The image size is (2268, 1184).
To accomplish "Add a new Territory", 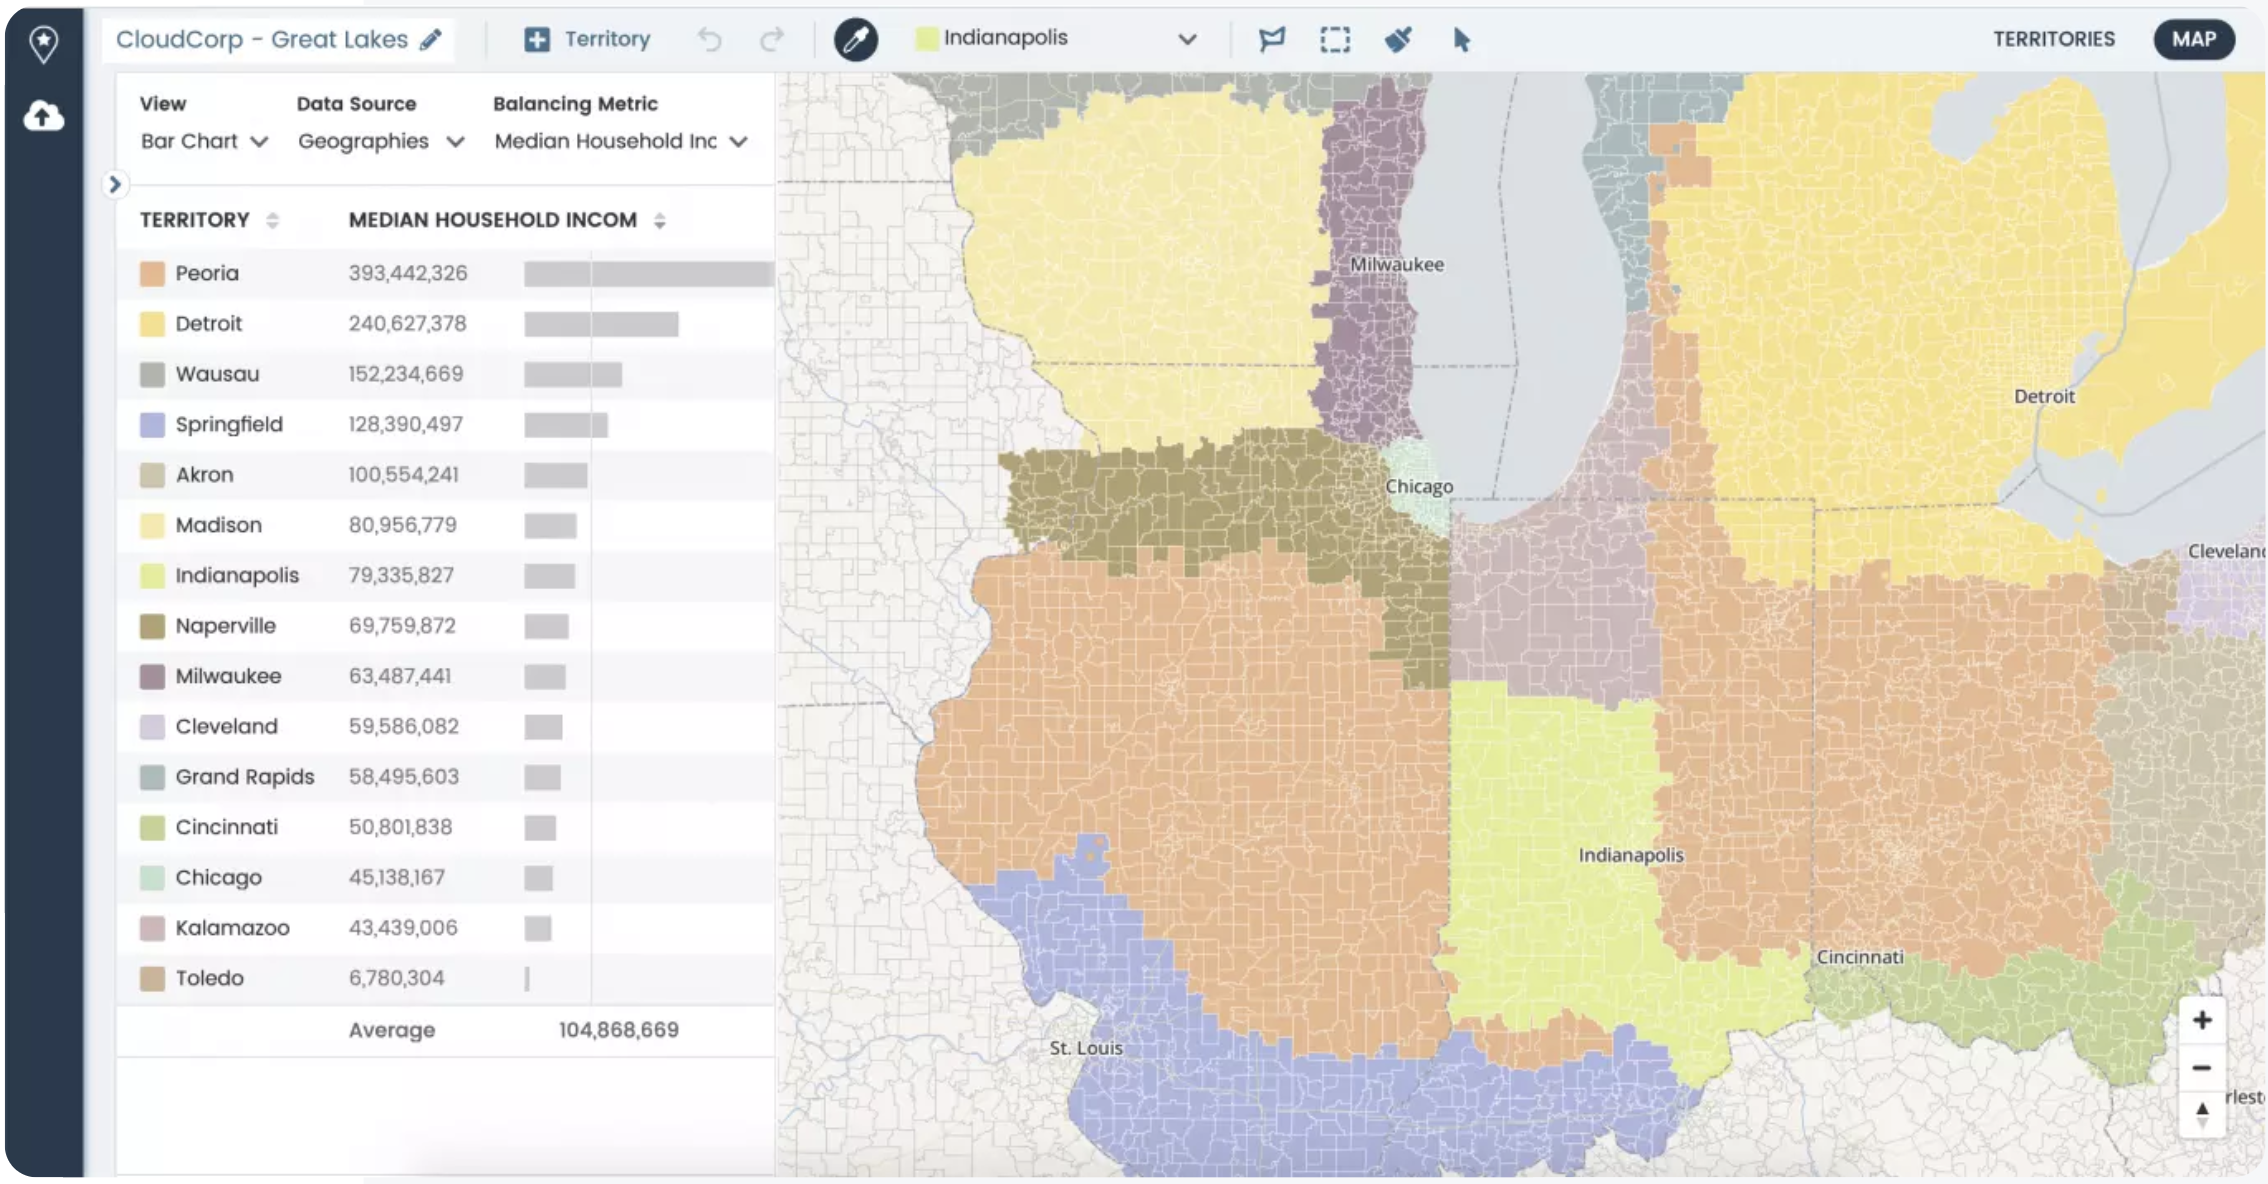I will (x=588, y=39).
